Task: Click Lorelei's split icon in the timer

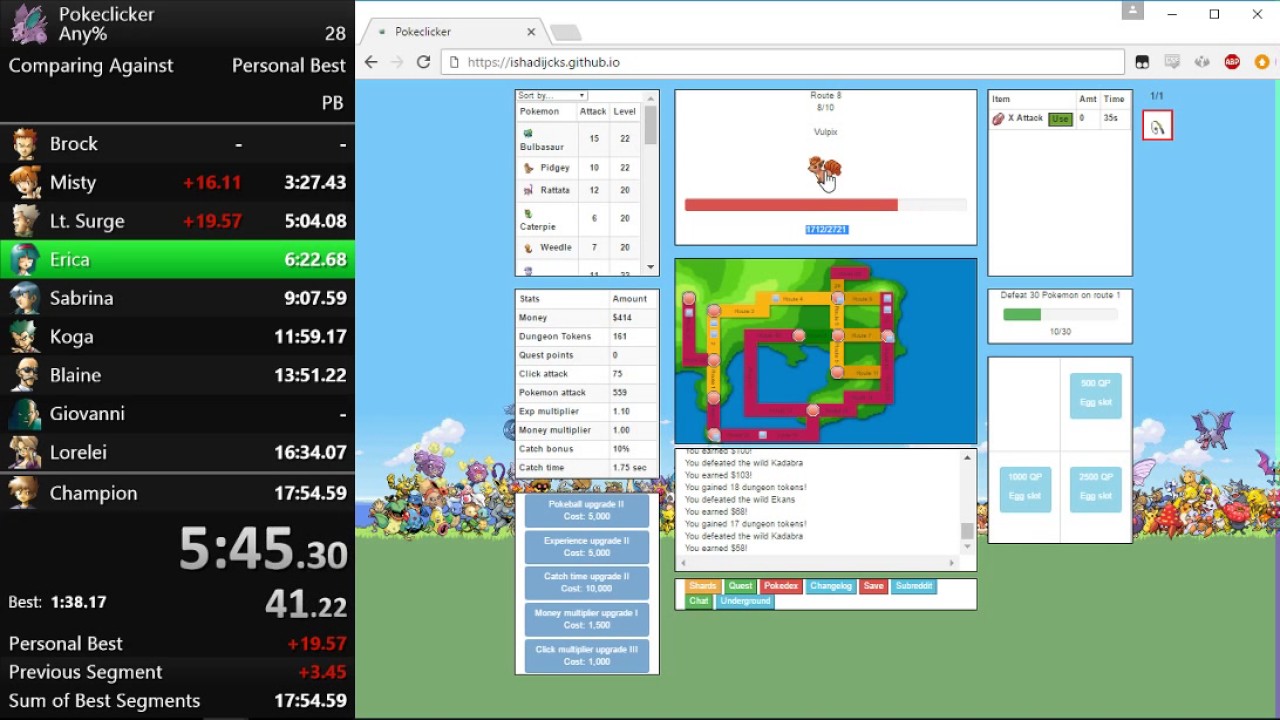Action: [x=25, y=452]
